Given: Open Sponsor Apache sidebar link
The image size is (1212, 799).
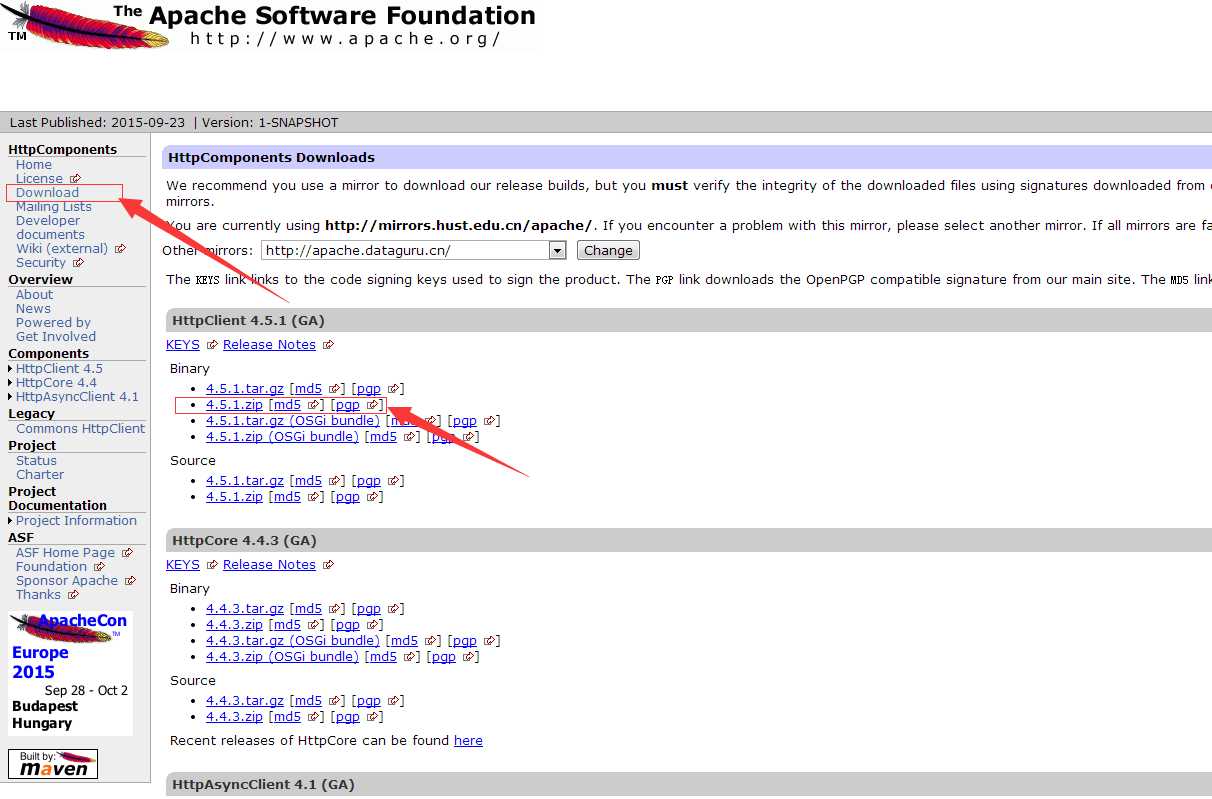Looking at the screenshot, I should pyautogui.click(x=67, y=581).
